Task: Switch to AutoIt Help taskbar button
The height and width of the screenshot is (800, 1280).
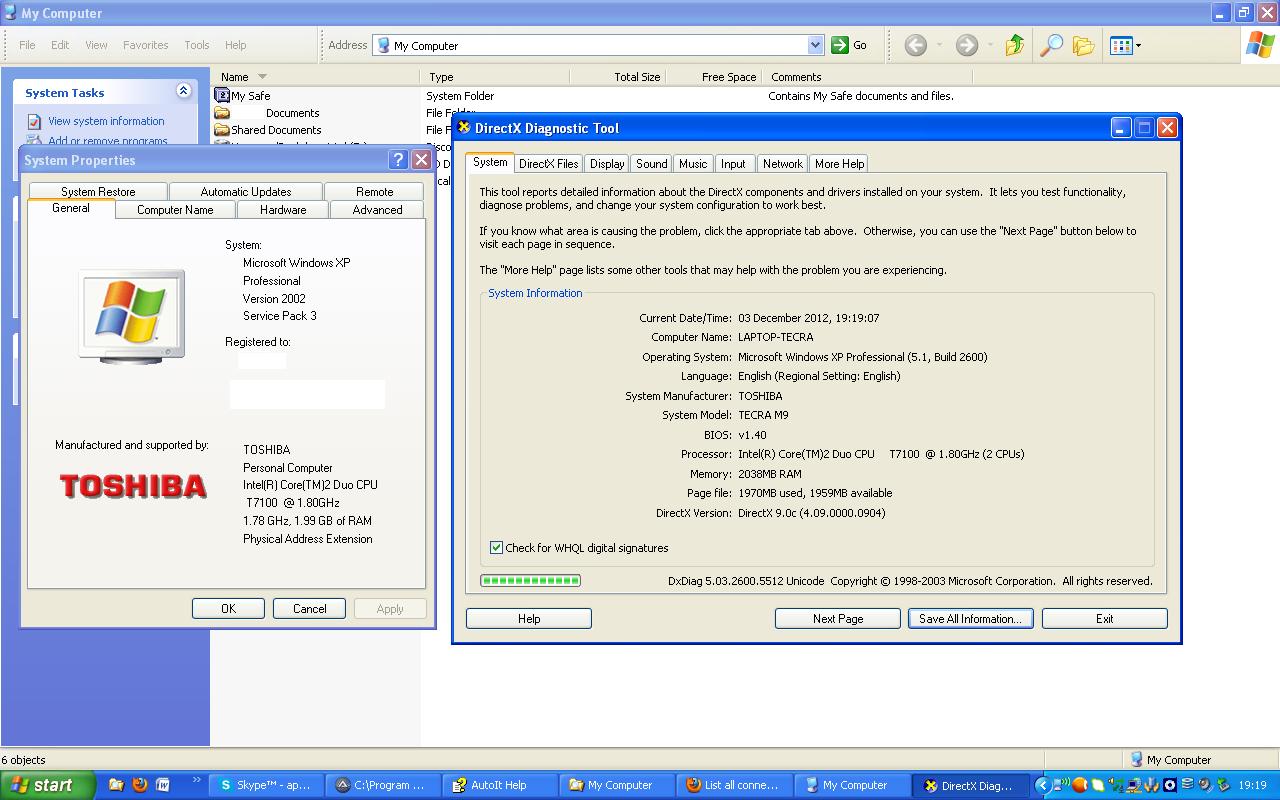Action: click(498, 785)
